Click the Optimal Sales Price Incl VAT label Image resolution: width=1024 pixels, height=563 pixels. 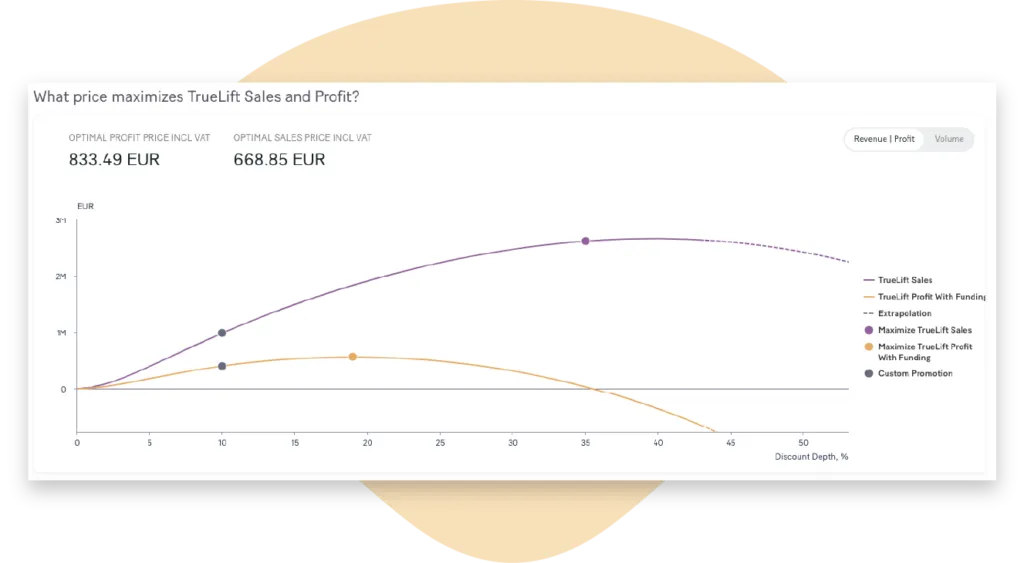point(302,137)
